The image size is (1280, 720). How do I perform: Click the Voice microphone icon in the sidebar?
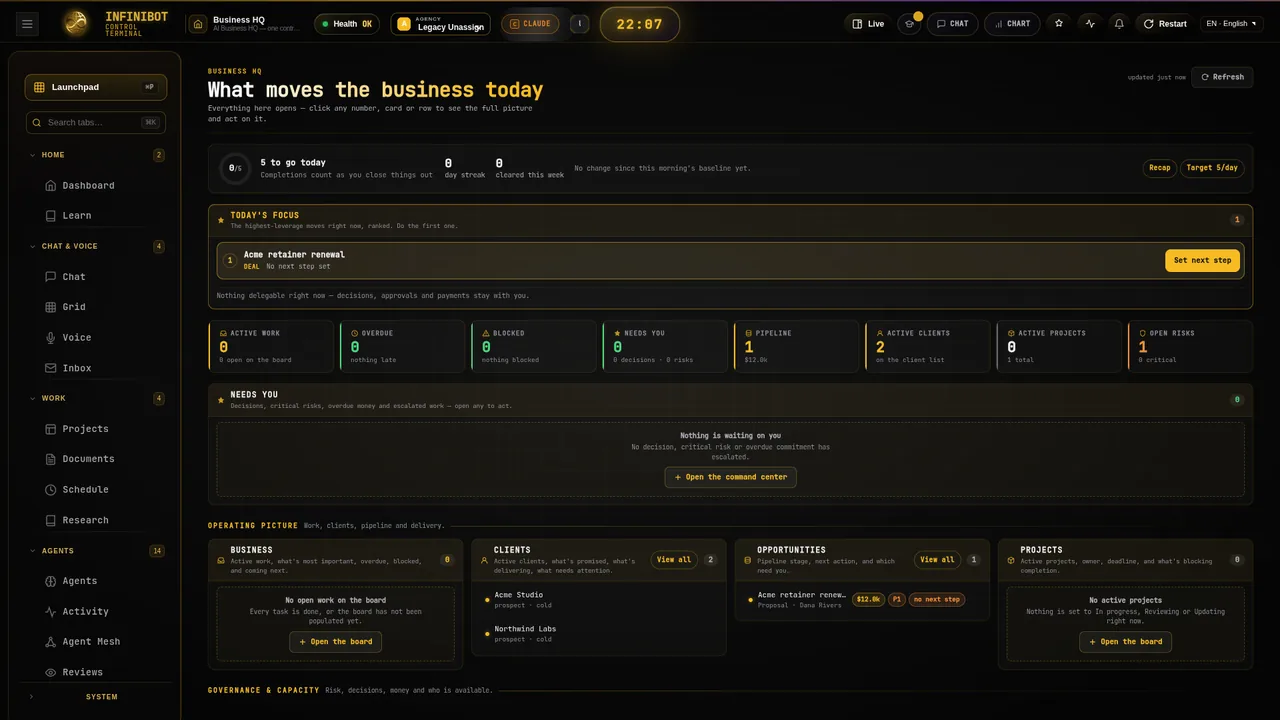(51, 338)
